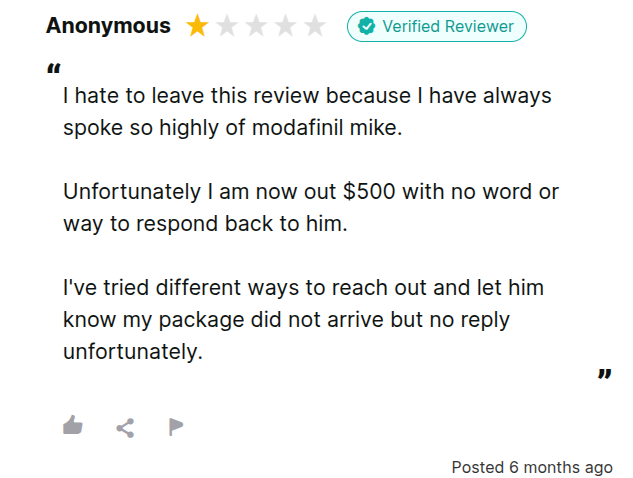Click the share icon below the review
Viewport: 633px width, 478px height.
(125, 427)
